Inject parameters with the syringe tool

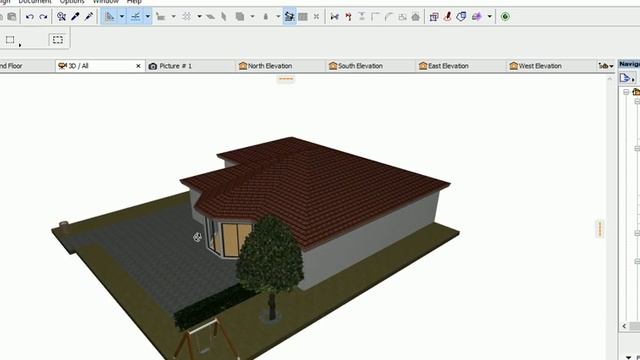[x=89, y=17]
